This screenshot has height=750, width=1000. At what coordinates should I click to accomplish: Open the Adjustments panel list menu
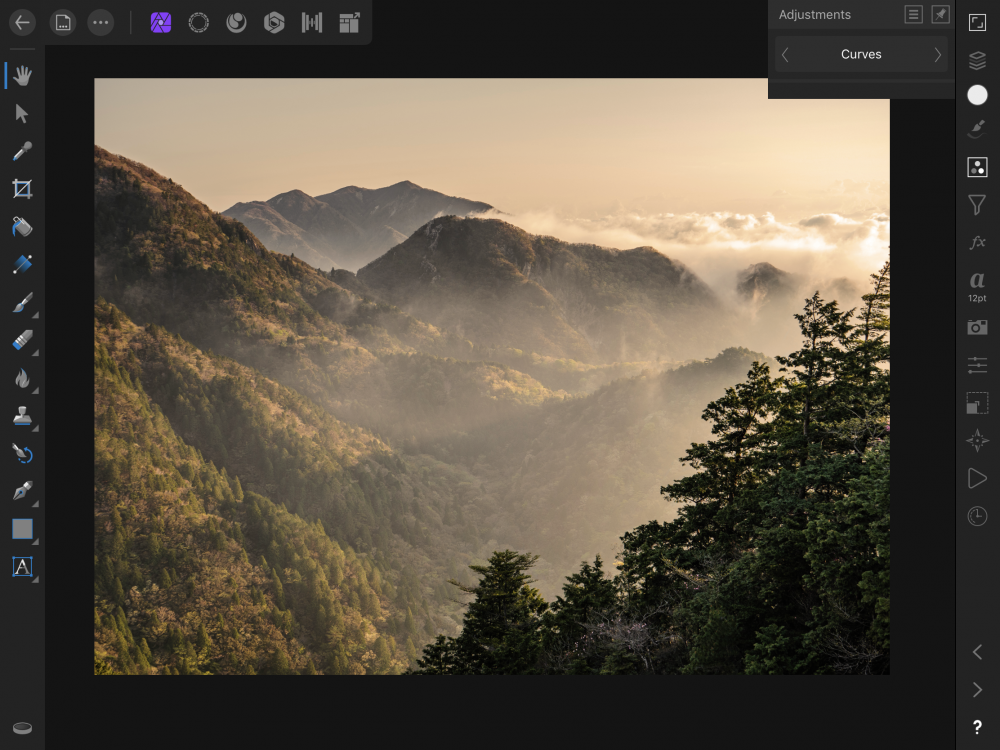(913, 14)
